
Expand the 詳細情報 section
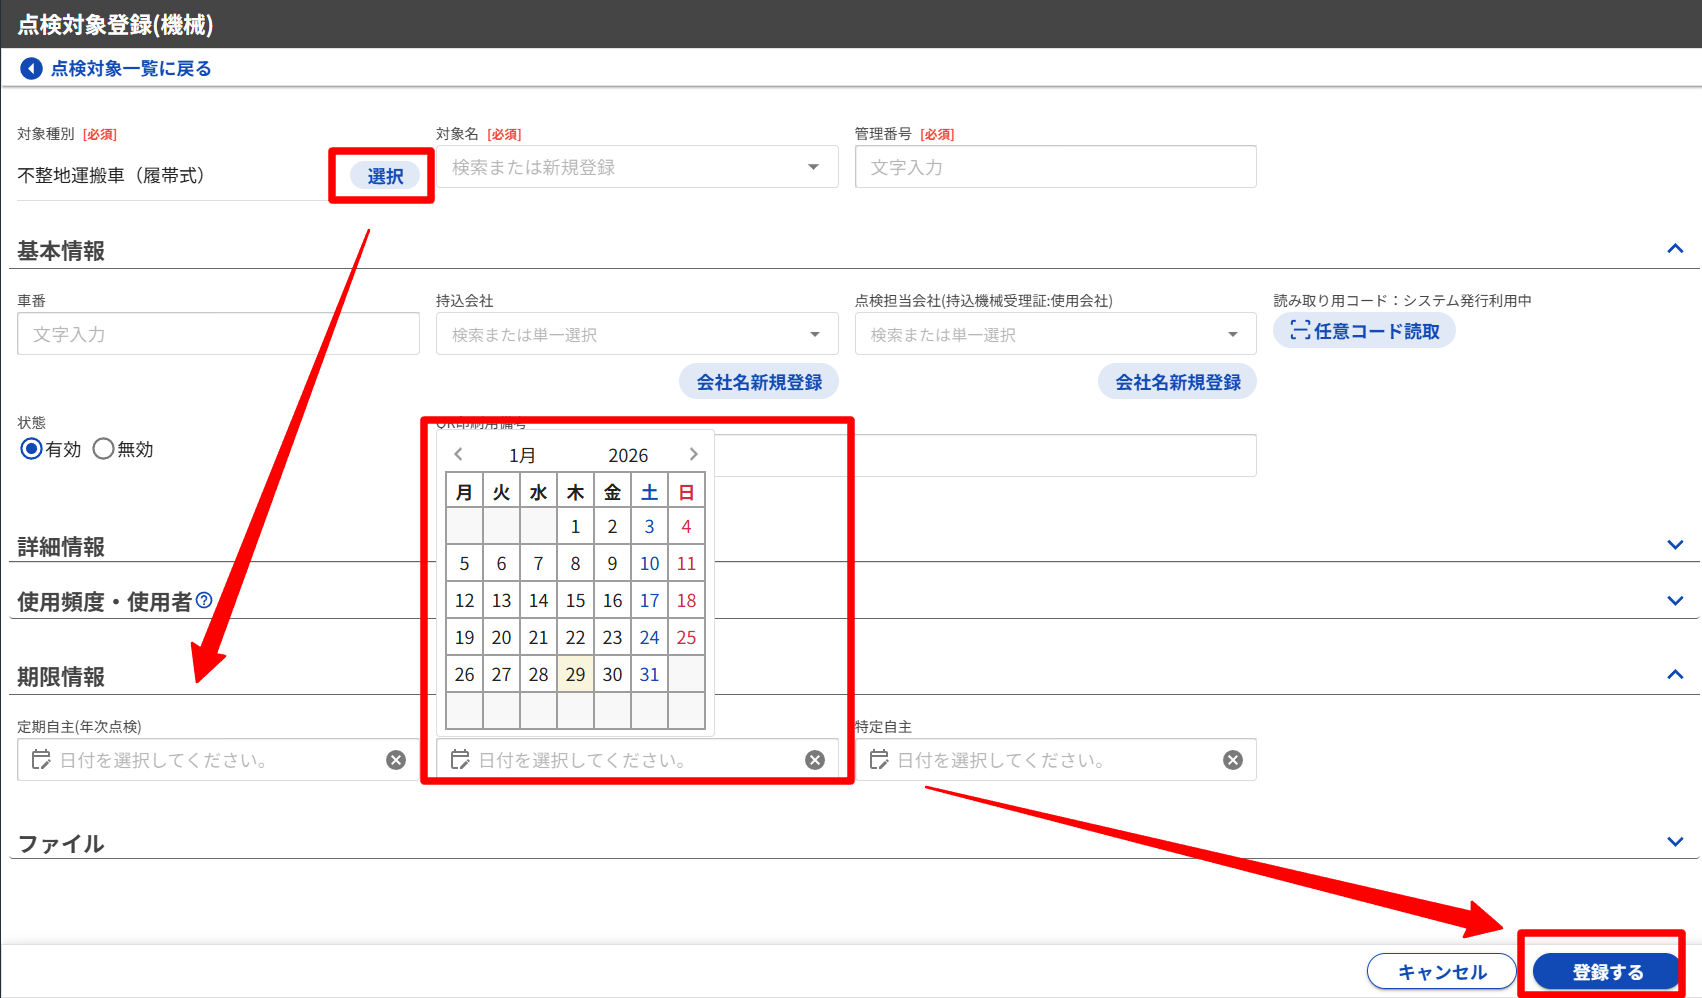[1675, 545]
